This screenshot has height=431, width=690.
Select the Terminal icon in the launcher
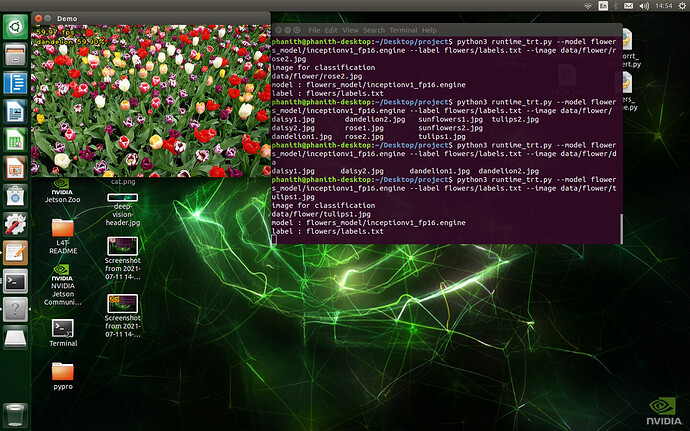point(15,281)
